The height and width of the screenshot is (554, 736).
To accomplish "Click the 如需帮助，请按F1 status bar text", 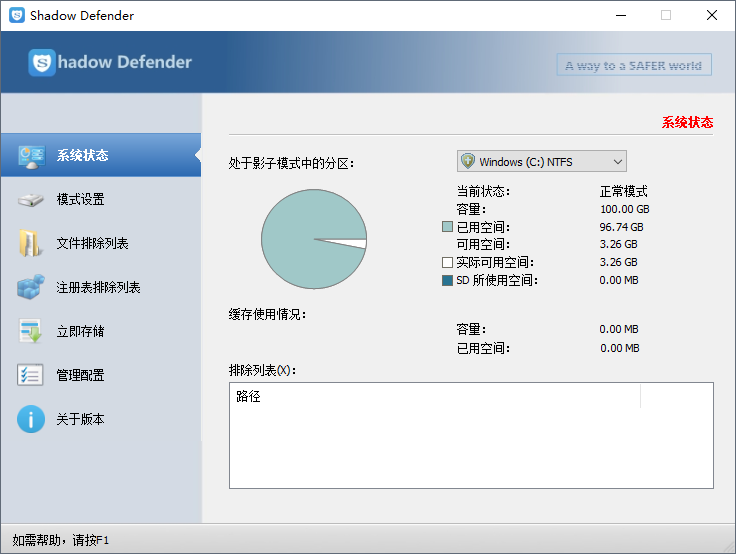I will click(61, 540).
